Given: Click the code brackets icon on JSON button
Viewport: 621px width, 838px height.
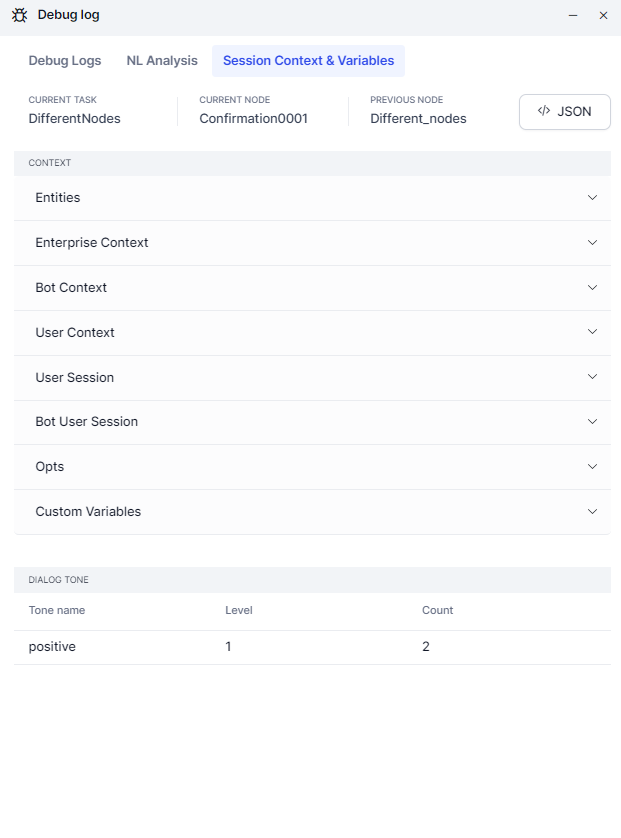Looking at the screenshot, I should 544,111.
